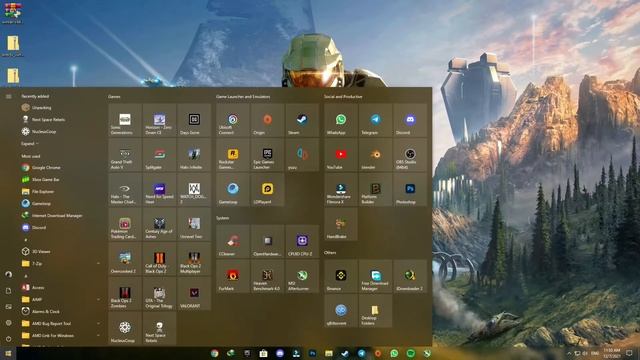Launch the Ubisoft Connect tile

[233, 120]
